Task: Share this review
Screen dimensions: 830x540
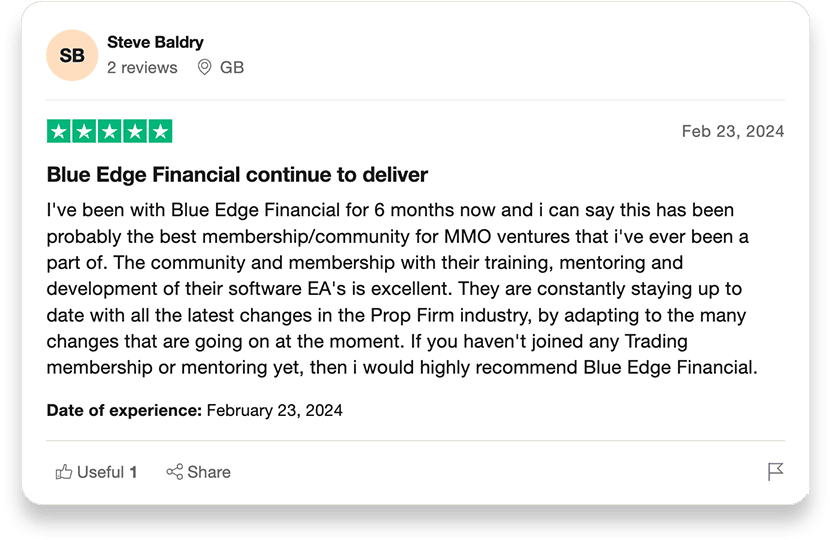Action: [199, 472]
